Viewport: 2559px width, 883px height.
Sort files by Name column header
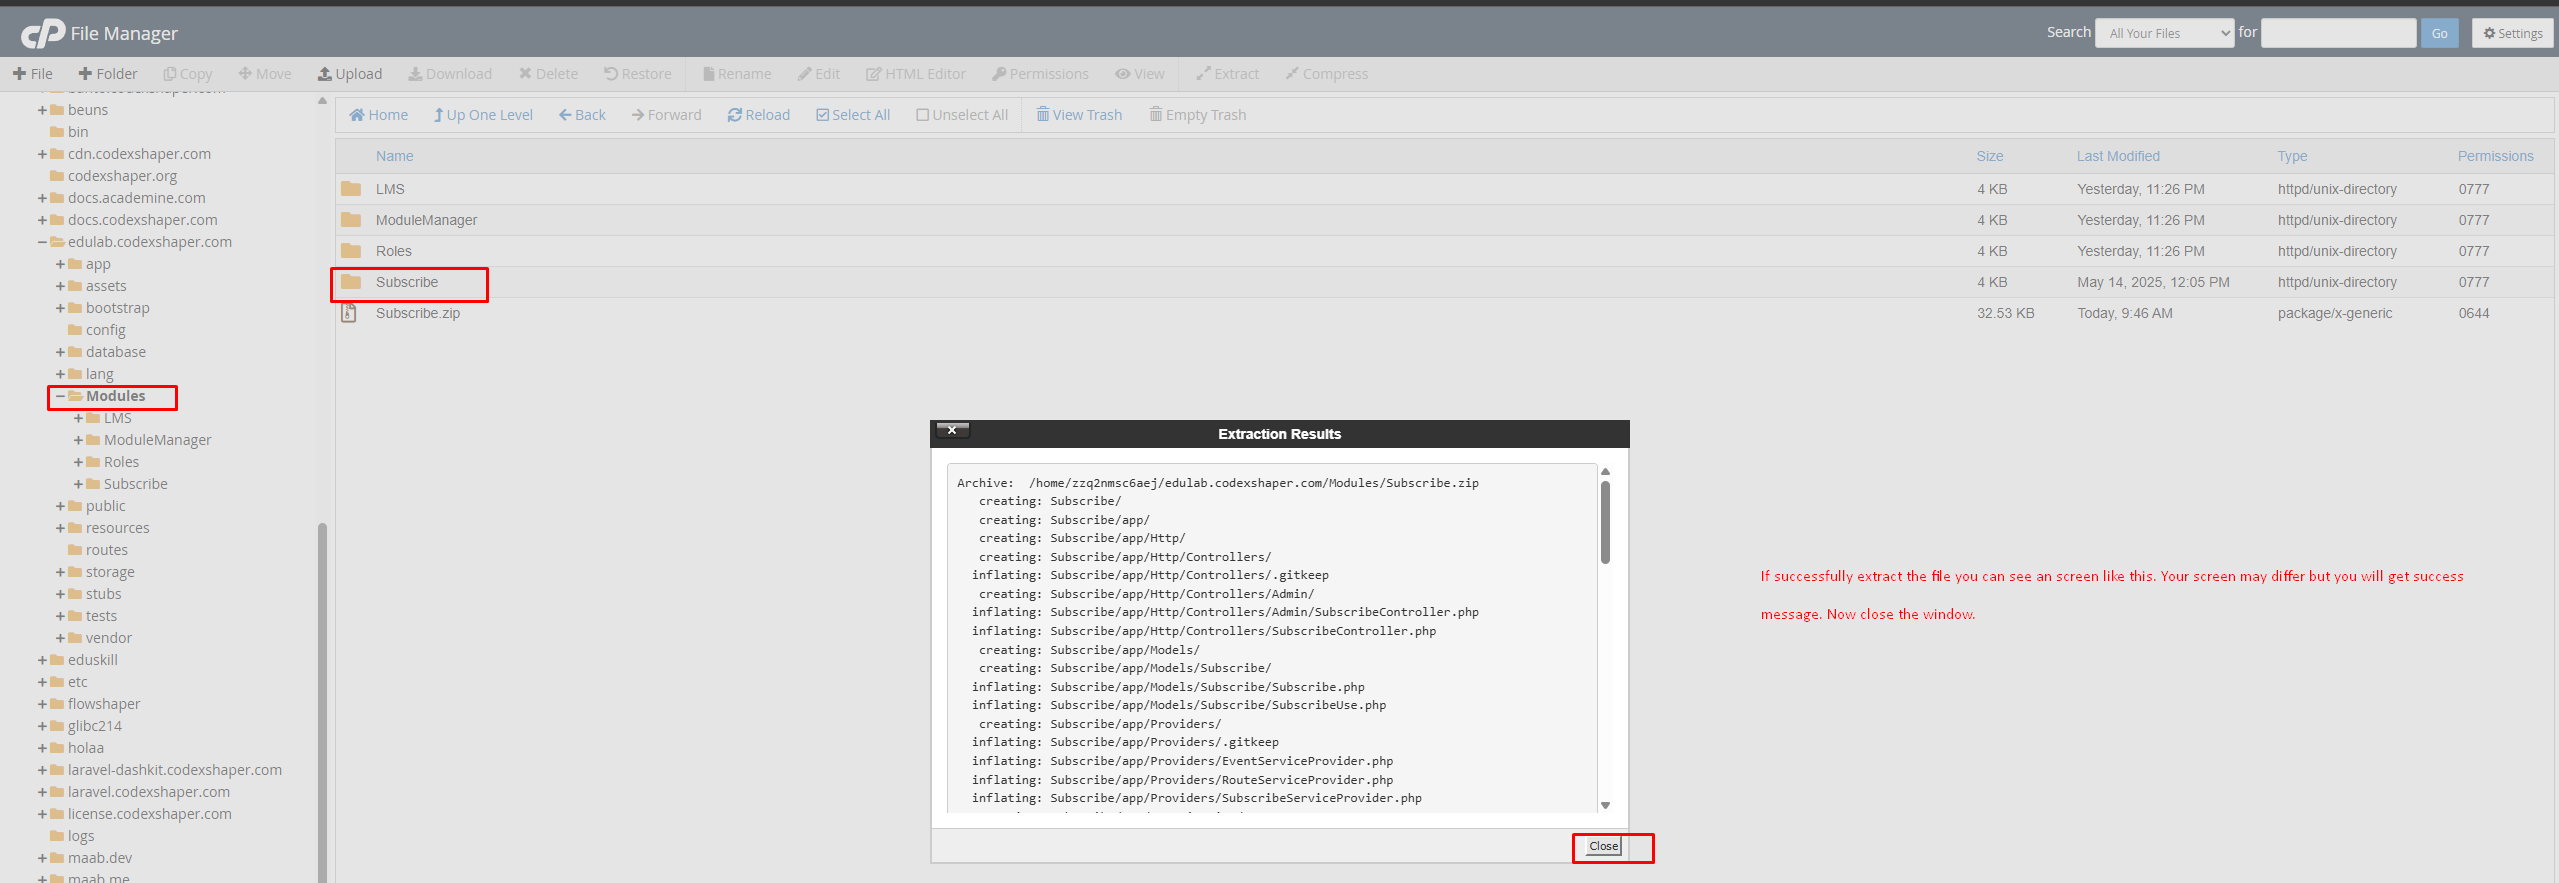click(394, 156)
